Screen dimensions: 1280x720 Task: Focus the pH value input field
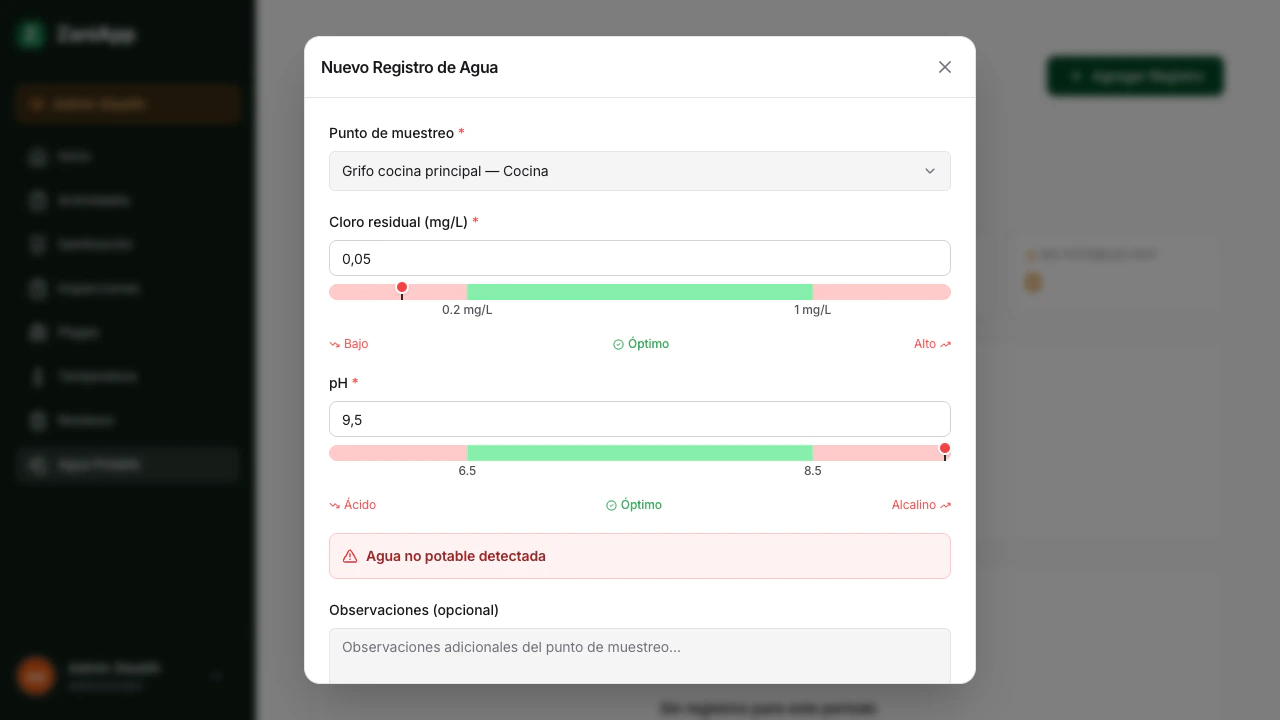[x=639, y=419]
